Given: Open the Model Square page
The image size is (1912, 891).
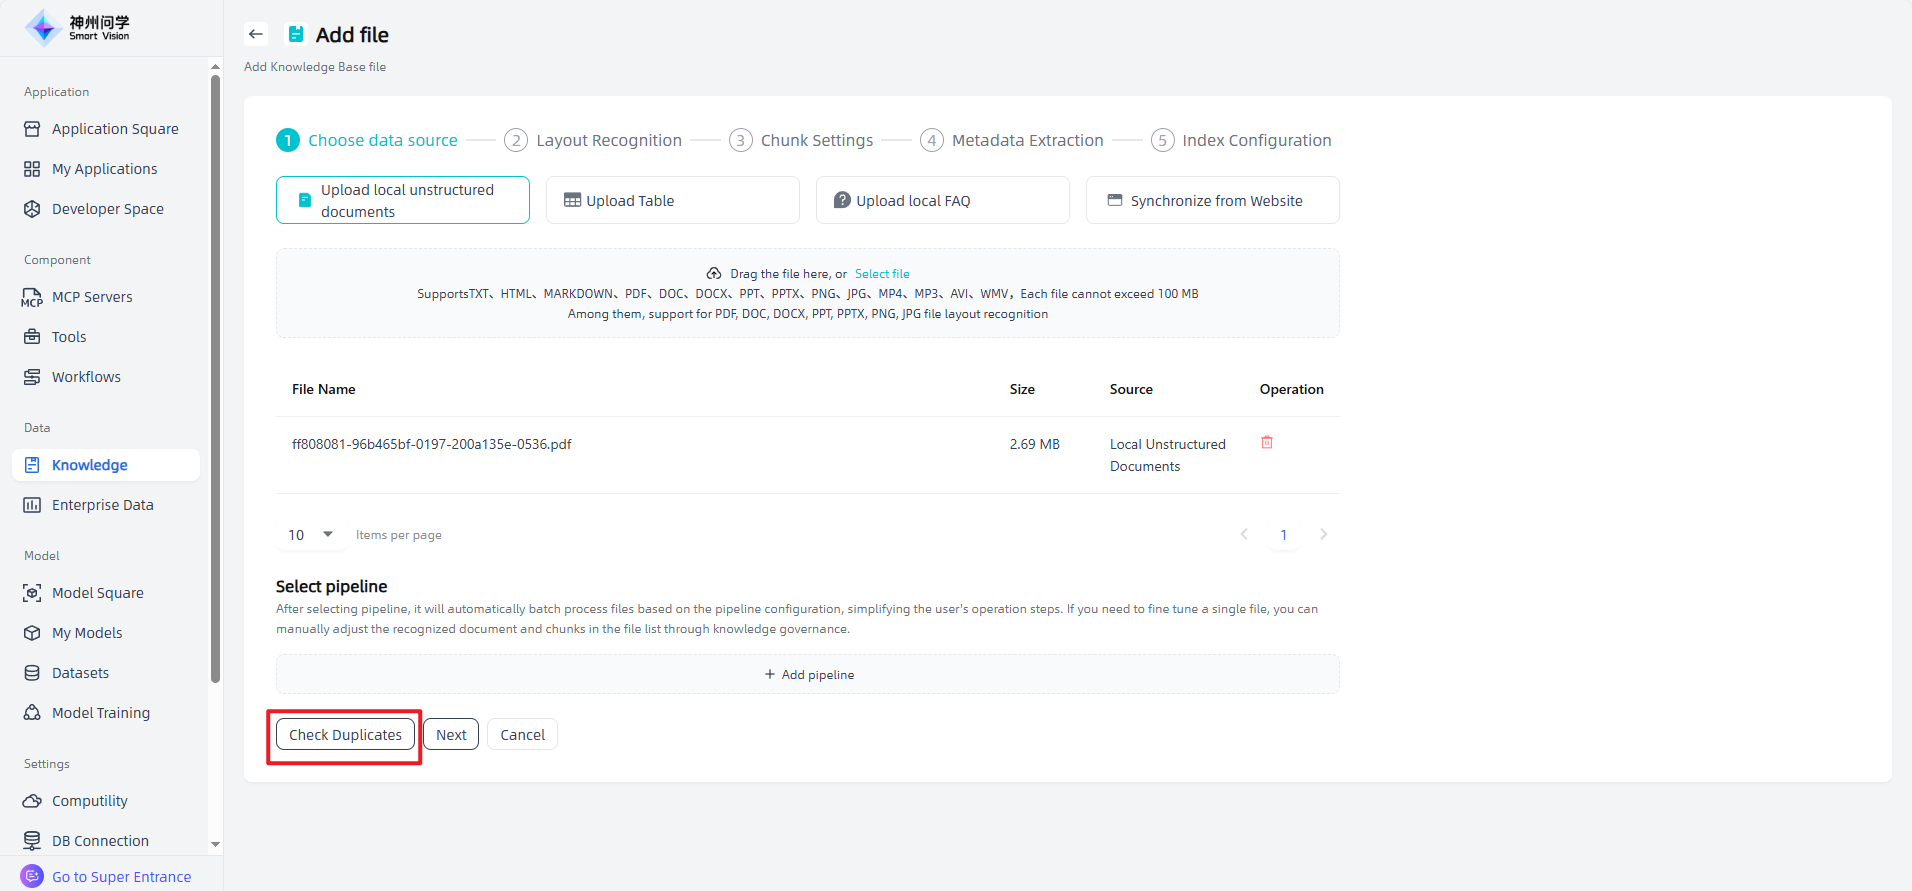Looking at the screenshot, I should pyautogui.click(x=97, y=593).
